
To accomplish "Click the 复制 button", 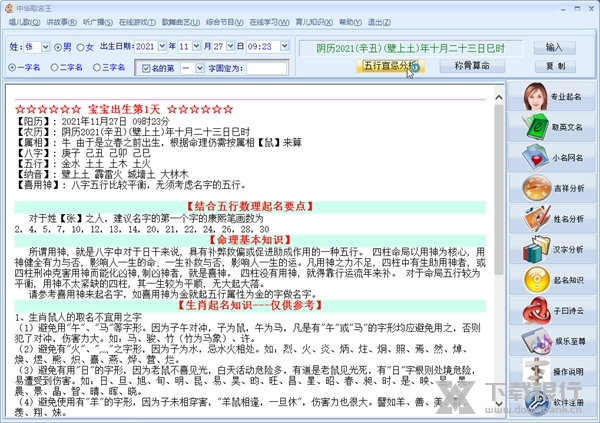I will (555, 66).
